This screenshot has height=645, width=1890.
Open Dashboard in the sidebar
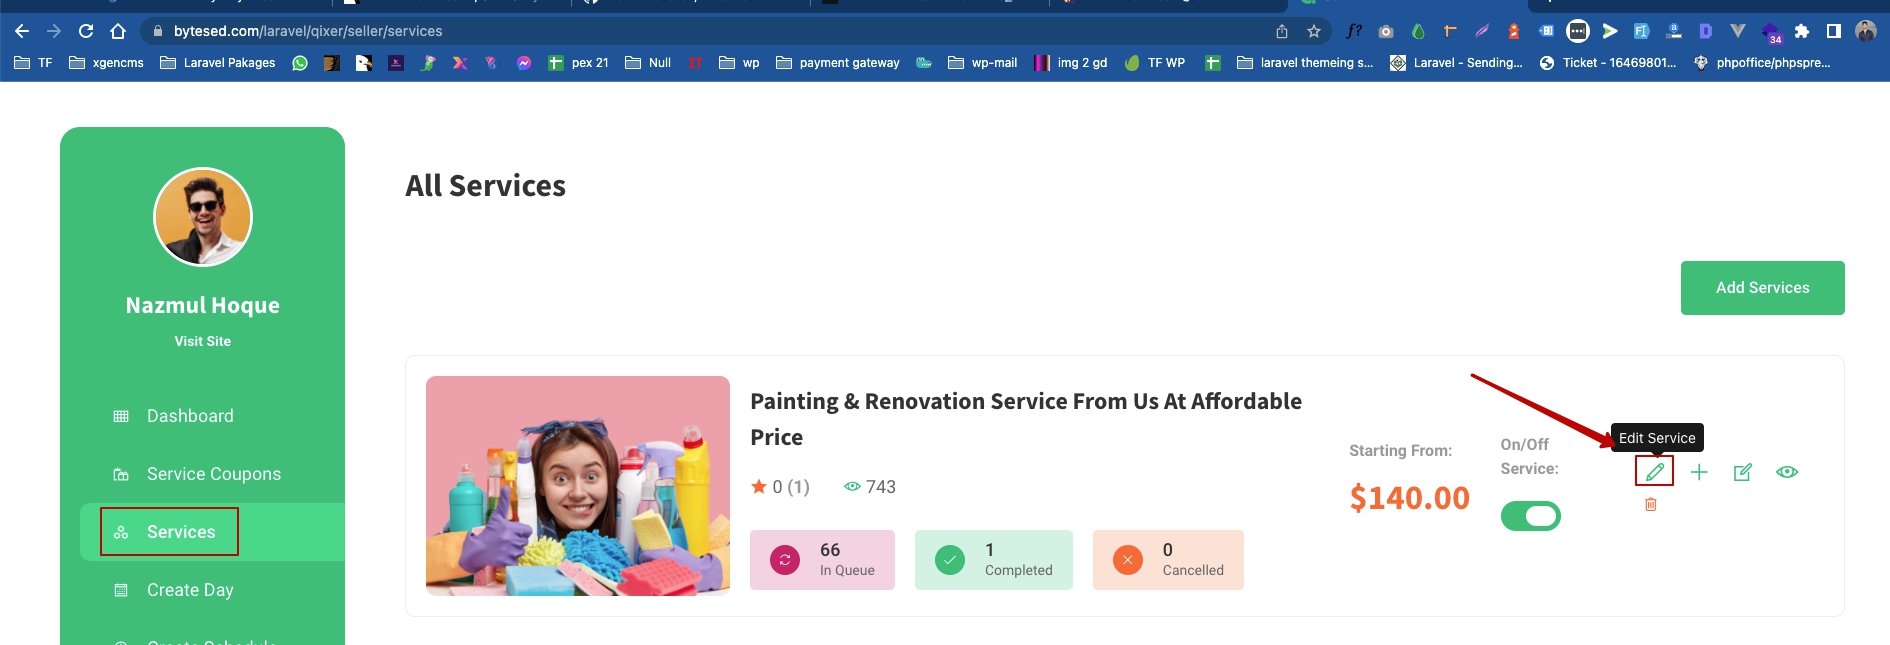pos(190,416)
